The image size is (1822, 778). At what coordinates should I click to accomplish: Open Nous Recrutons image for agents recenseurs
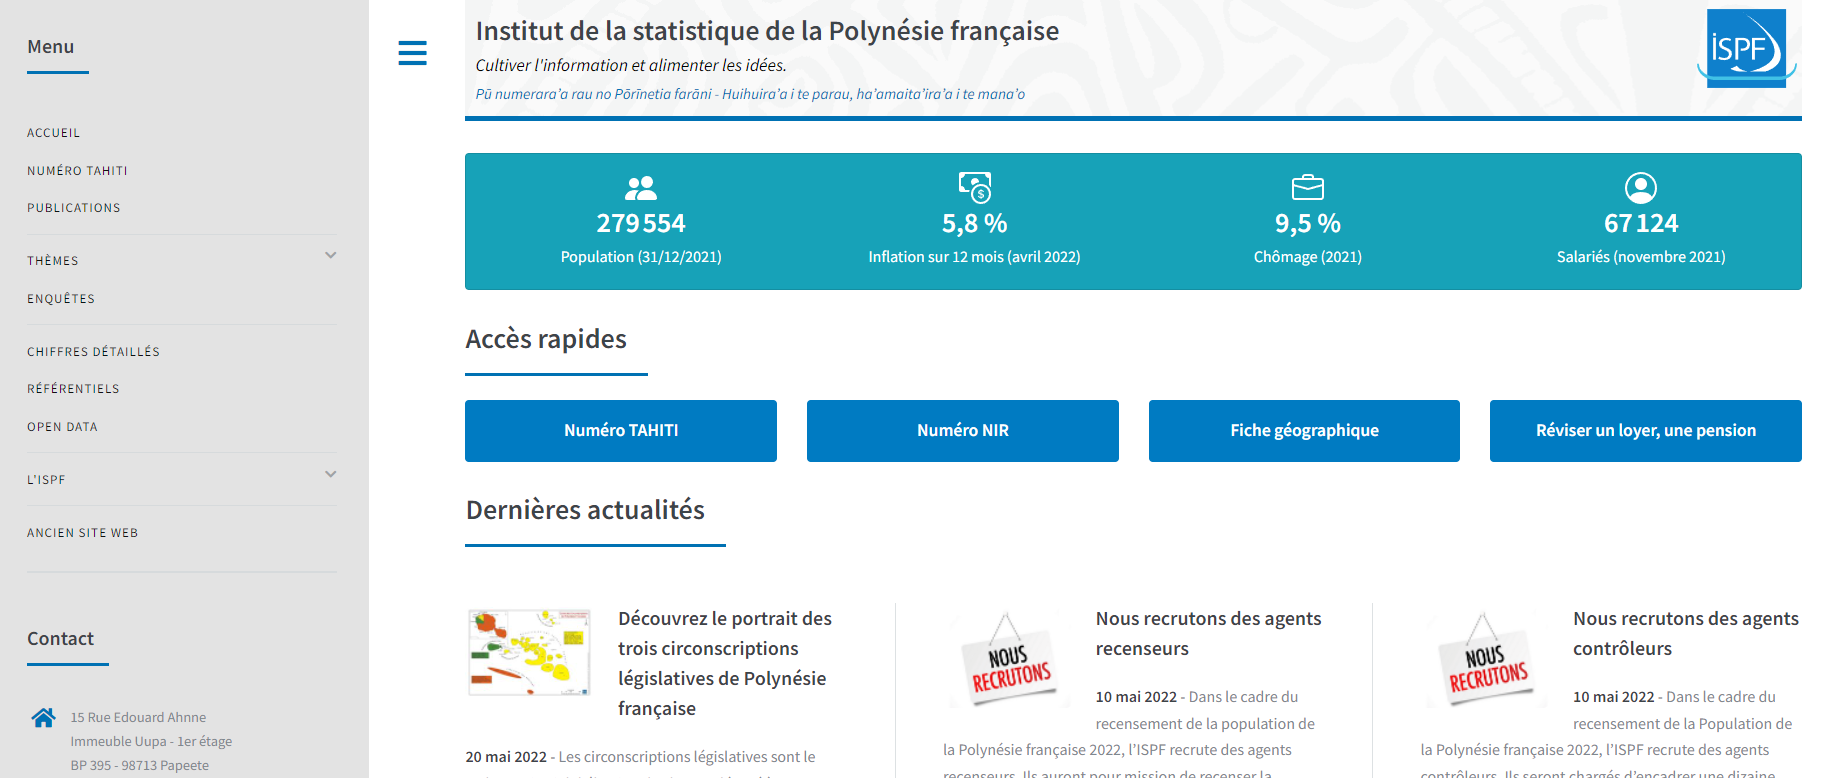click(x=1008, y=658)
